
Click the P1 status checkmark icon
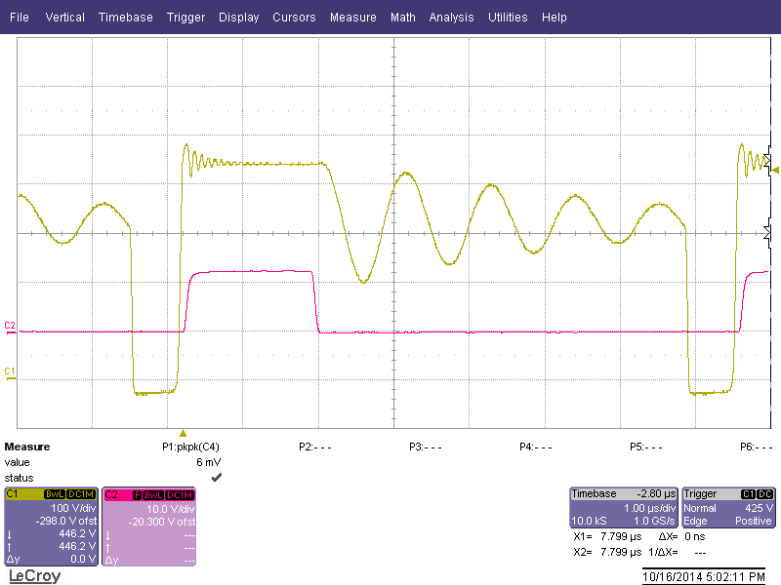pyautogui.click(x=217, y=478)
